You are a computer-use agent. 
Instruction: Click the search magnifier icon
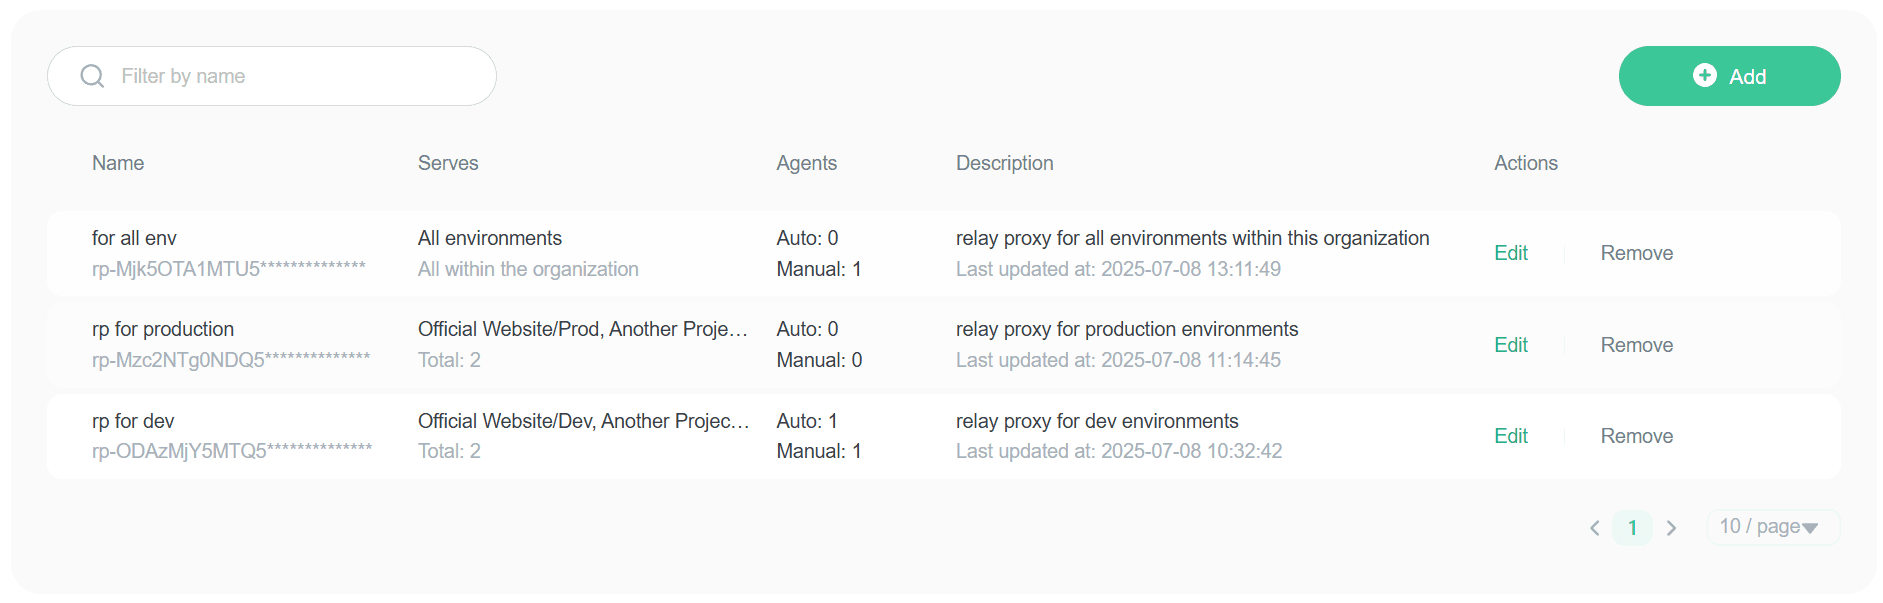(91, 75)
